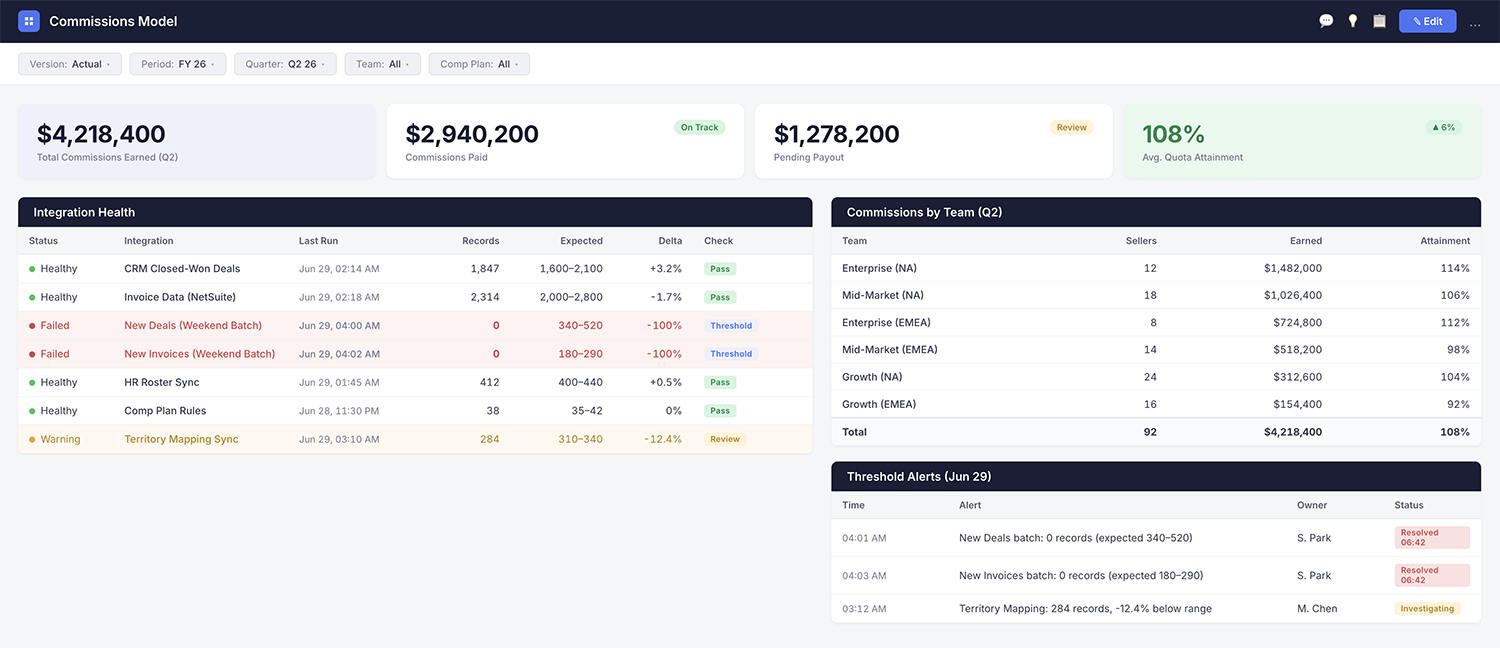Open the Period: FY 26 dropdown
The height and width of the screenshot is (648, 1500).
[x=178, y=64]
